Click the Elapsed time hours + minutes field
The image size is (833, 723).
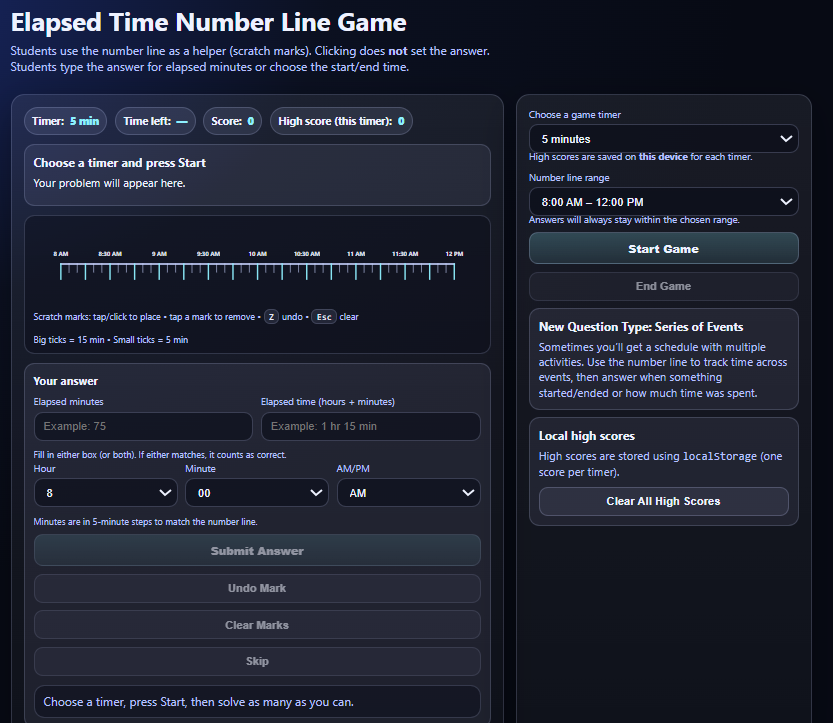[370, 426]
